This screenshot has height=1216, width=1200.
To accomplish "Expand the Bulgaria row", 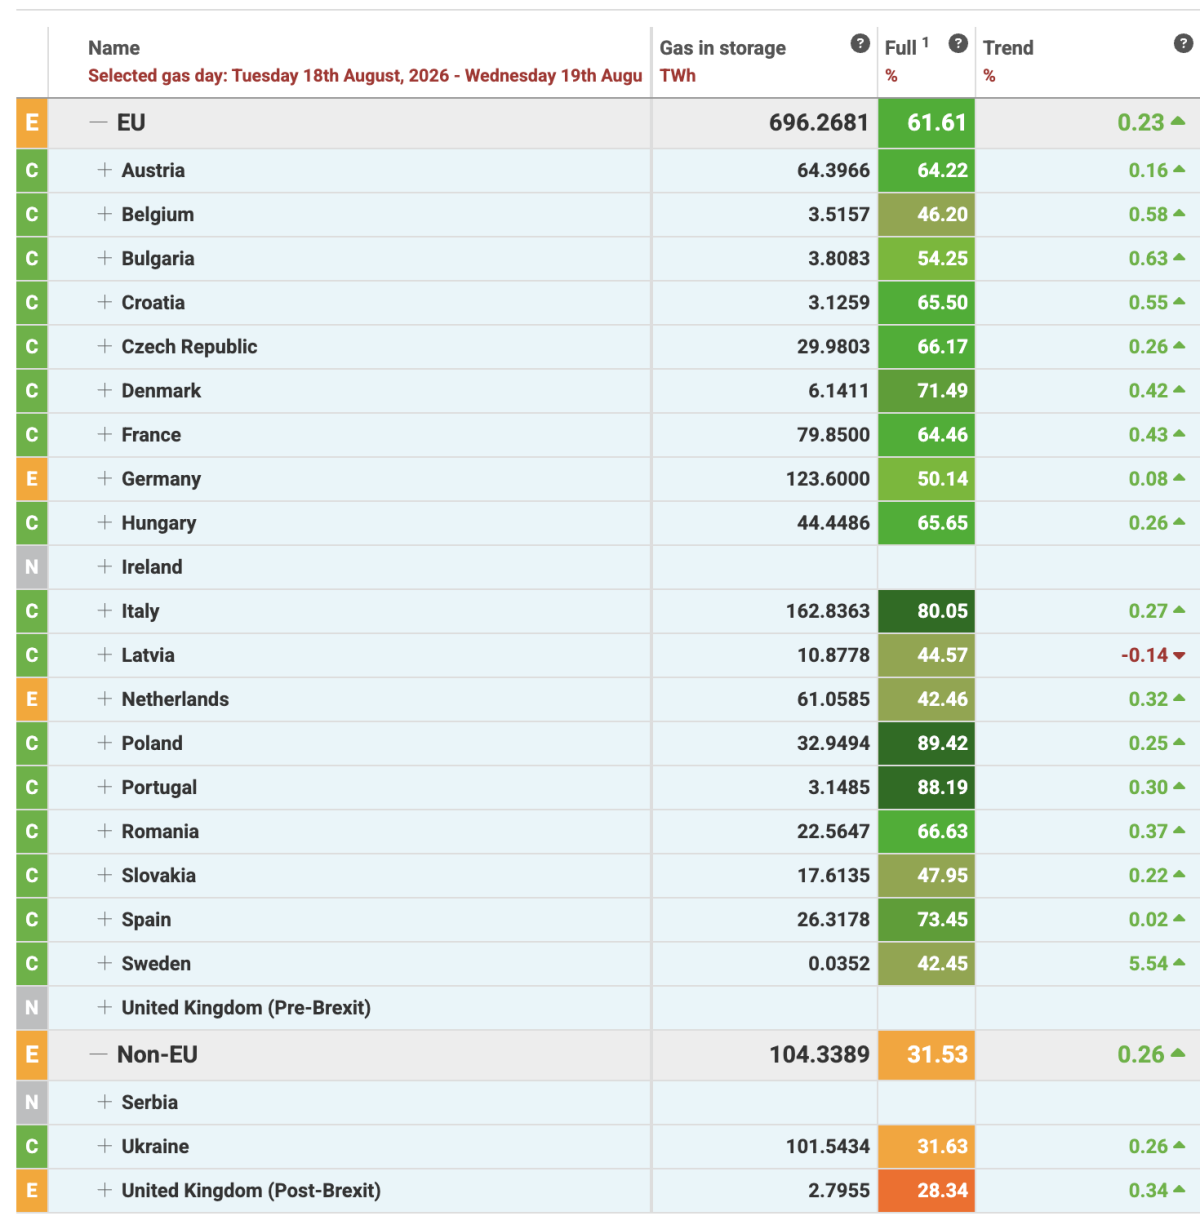I will [x=105, y=258].
